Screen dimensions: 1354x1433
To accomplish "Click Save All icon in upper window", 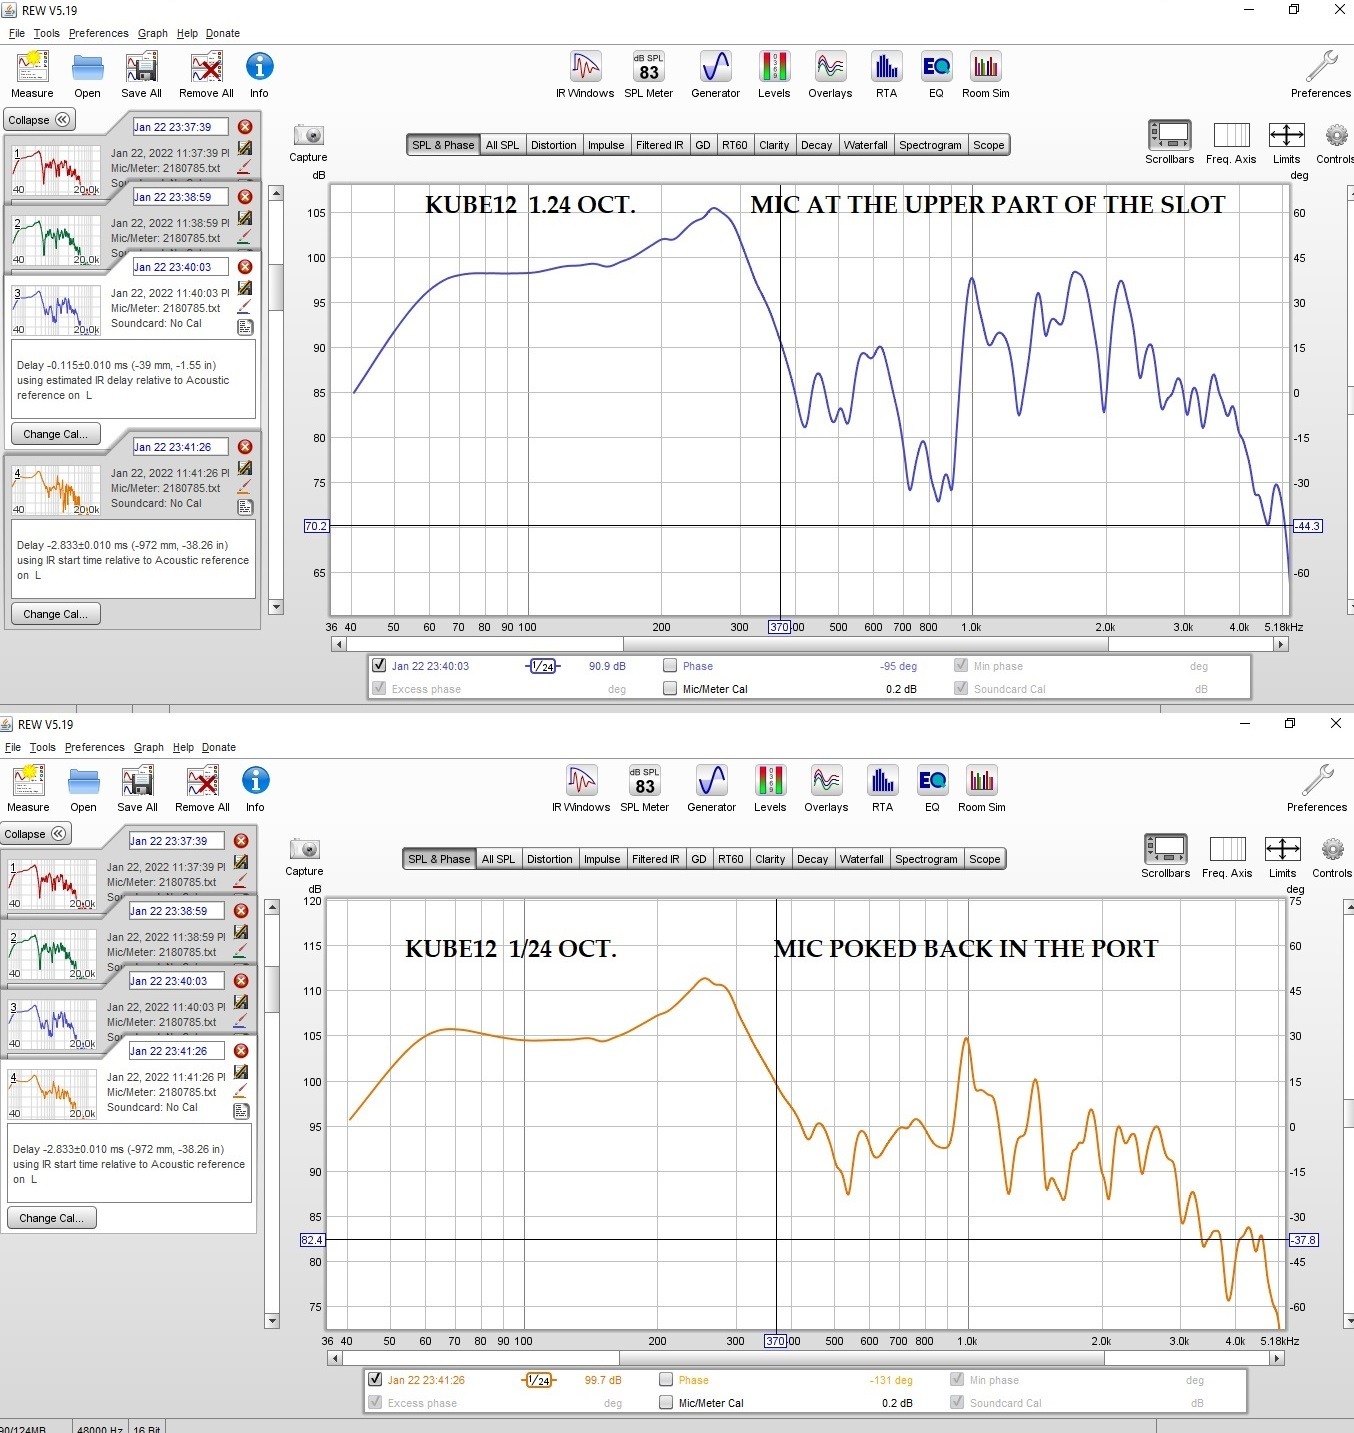I will [141, 67].
